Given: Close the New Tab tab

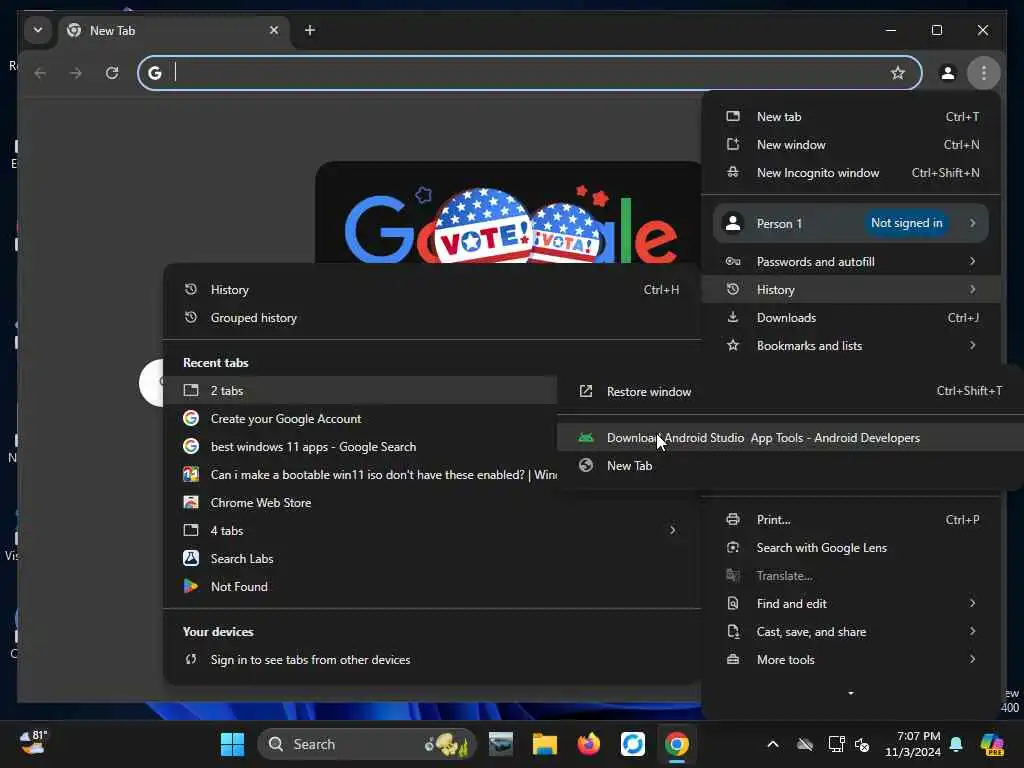Looking at the screenshot, I should (274, 30).
